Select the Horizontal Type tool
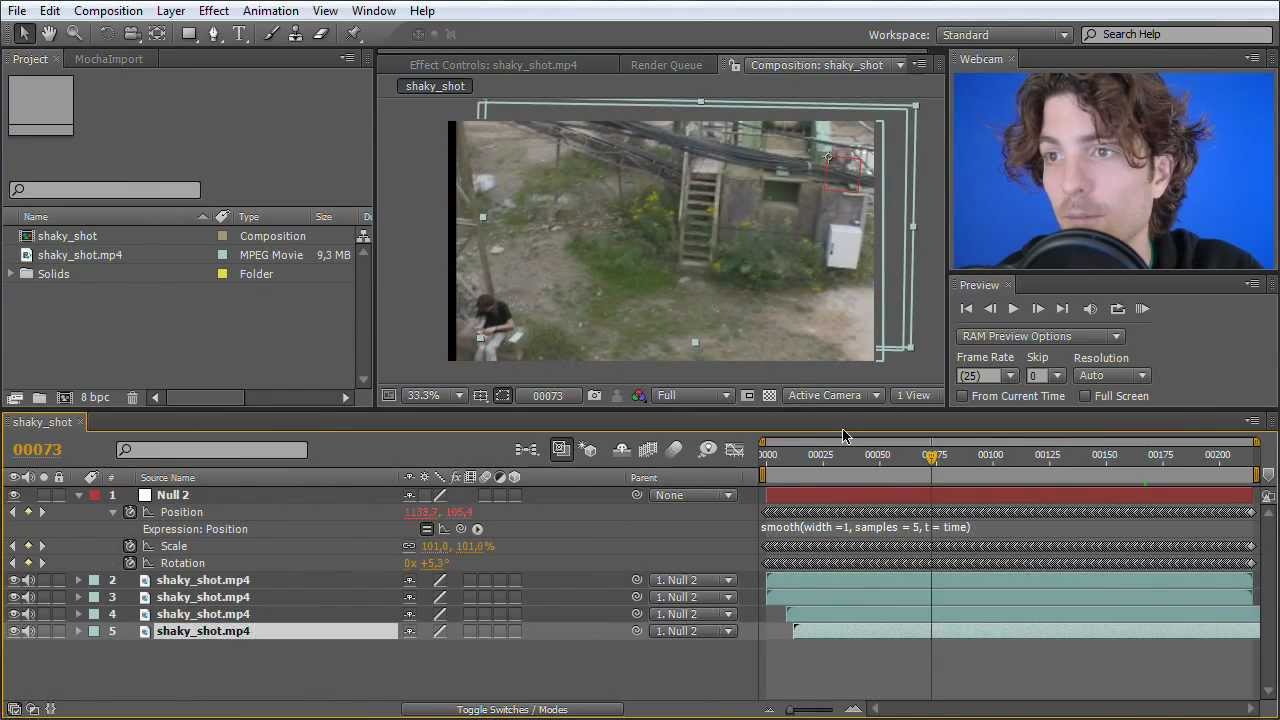 pyautogui.click(x=240, y=34)
